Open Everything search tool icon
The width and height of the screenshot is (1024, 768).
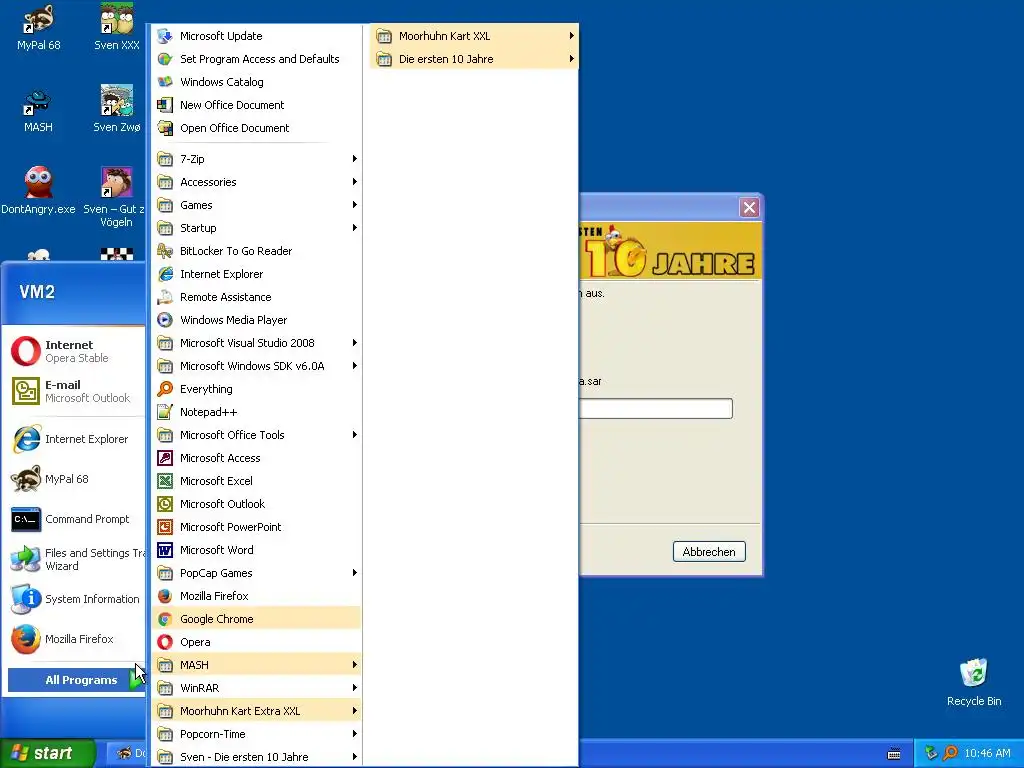pos(165,389)
